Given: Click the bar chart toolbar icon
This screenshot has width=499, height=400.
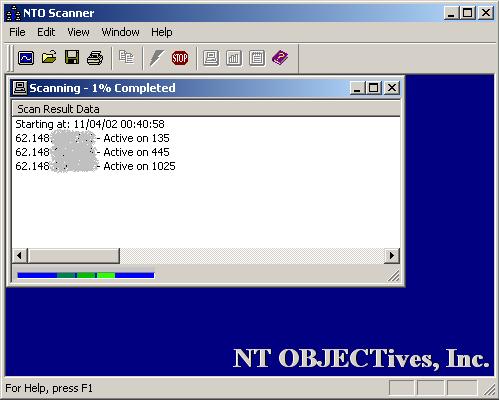Looking at the screenshot, I should (x=234, y=58).
